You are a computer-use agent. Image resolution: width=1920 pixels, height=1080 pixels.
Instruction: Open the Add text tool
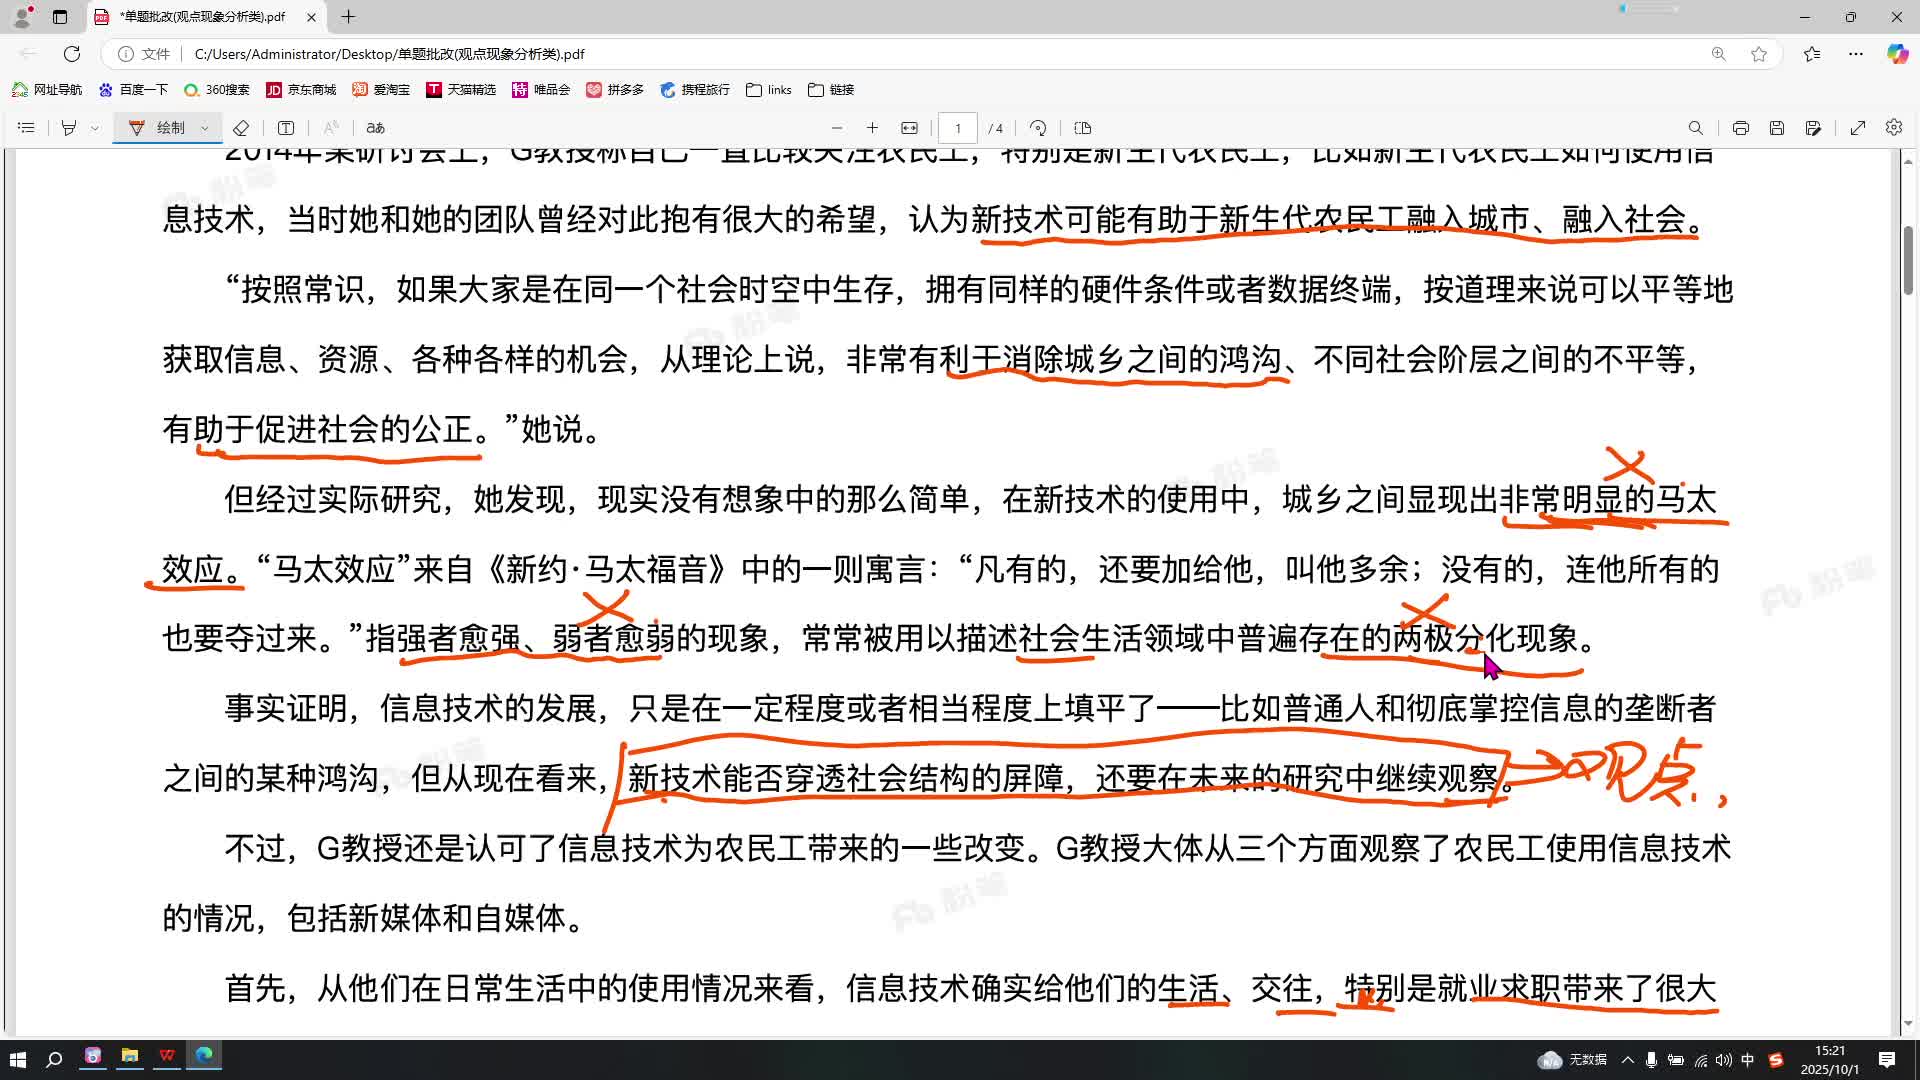[287, 128]
